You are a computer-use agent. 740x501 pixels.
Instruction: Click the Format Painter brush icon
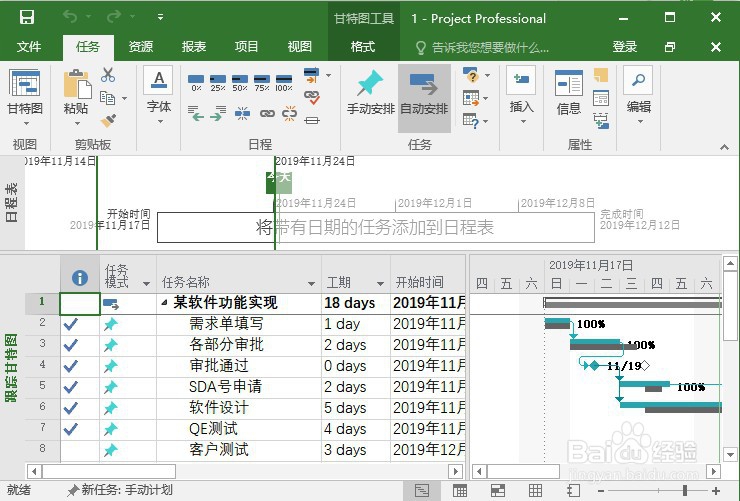(x=108, y=120)
